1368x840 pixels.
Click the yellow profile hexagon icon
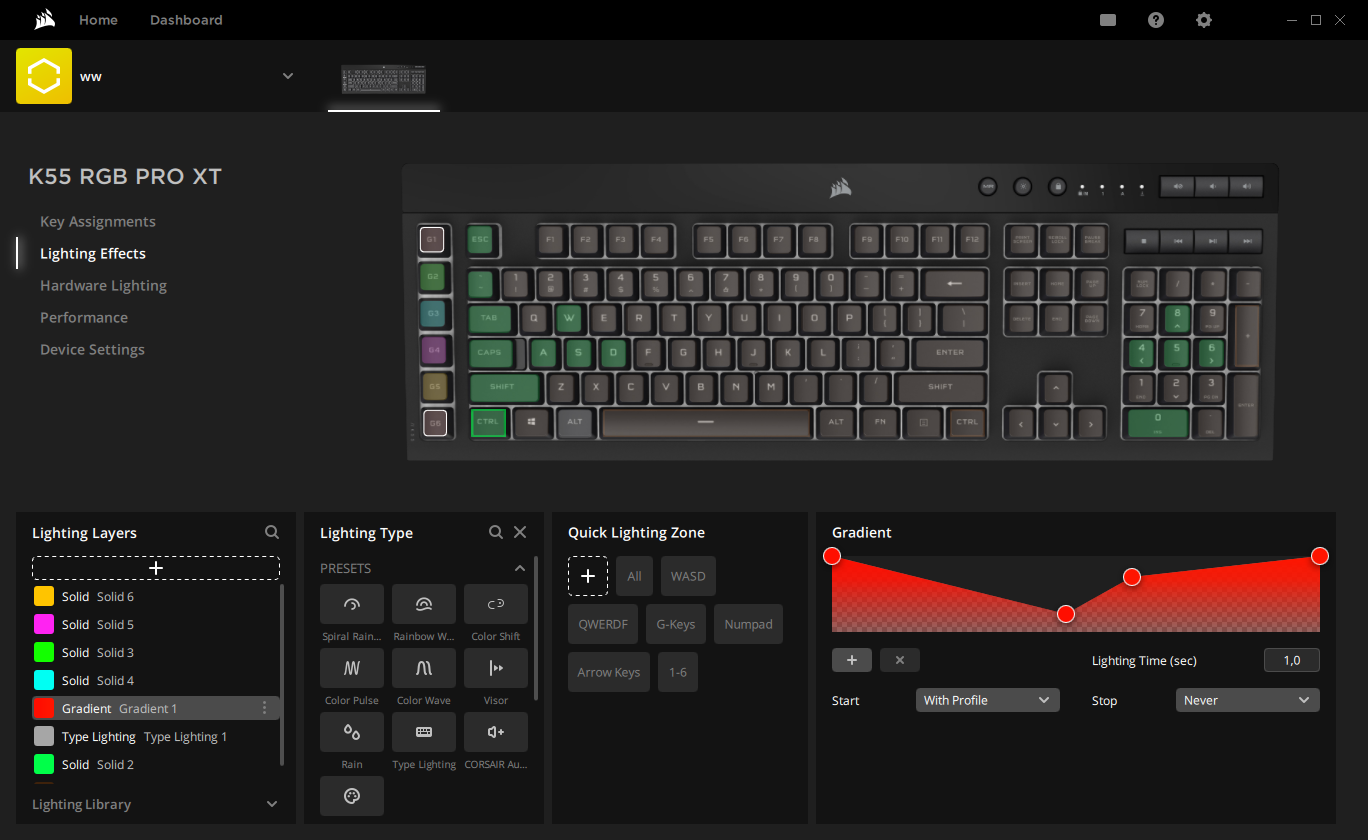pos(44,76)
